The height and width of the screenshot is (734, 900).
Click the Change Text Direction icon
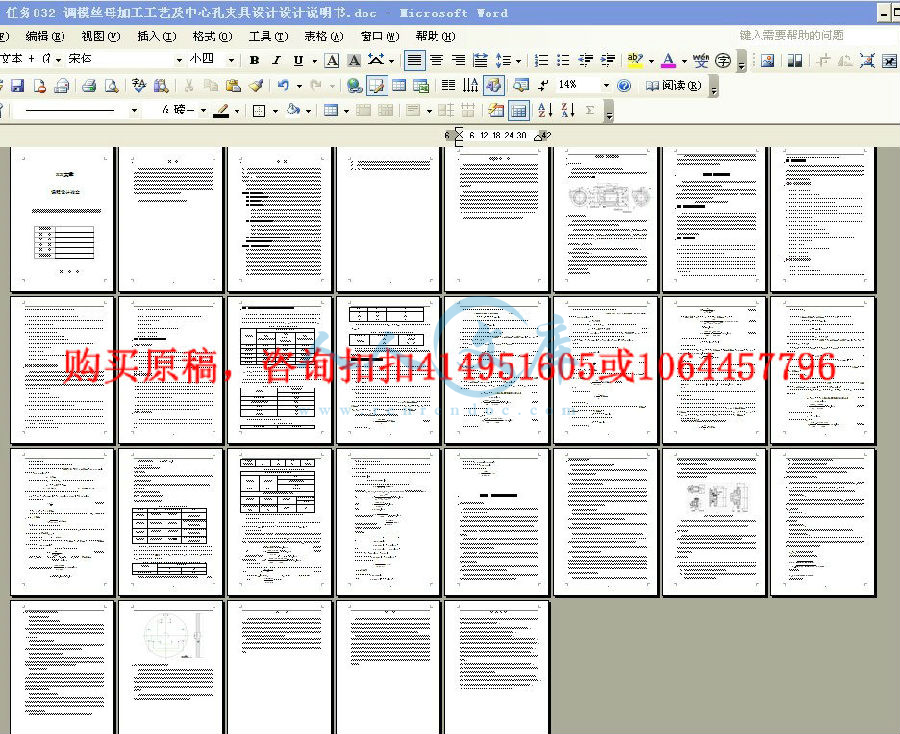[471, 86]
